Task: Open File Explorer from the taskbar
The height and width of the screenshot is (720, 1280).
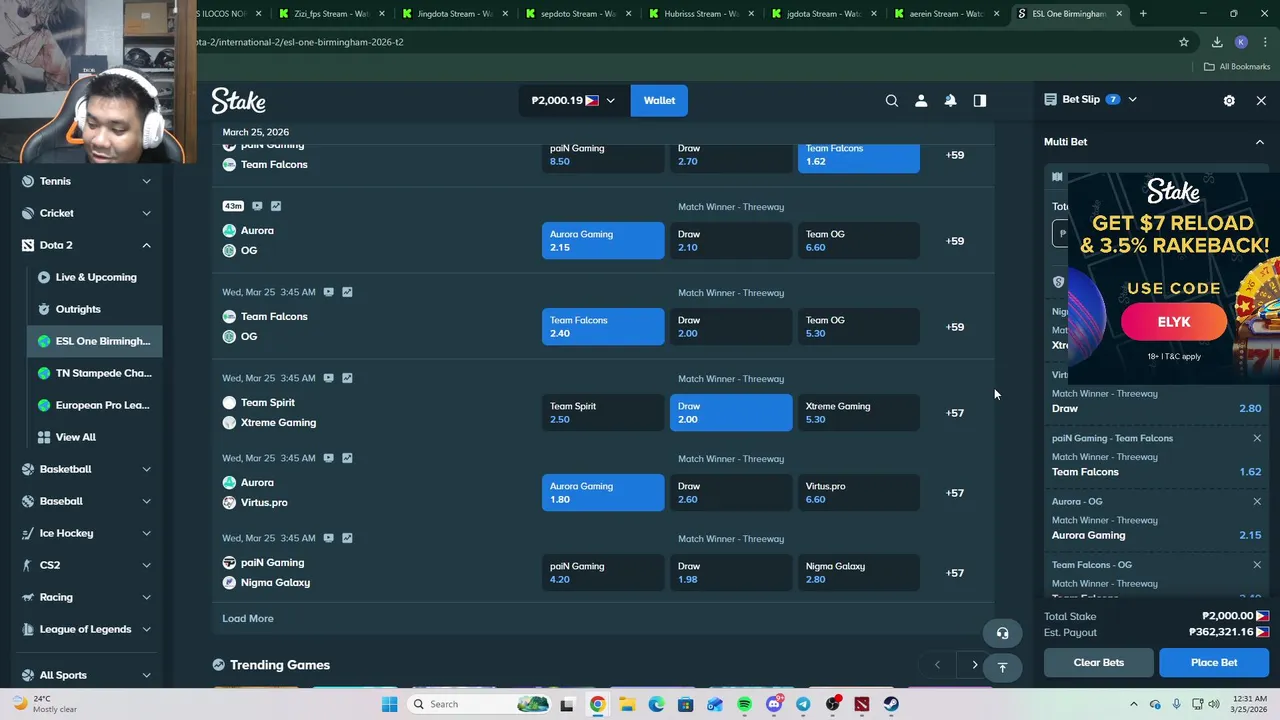Action: coord(627,704)
